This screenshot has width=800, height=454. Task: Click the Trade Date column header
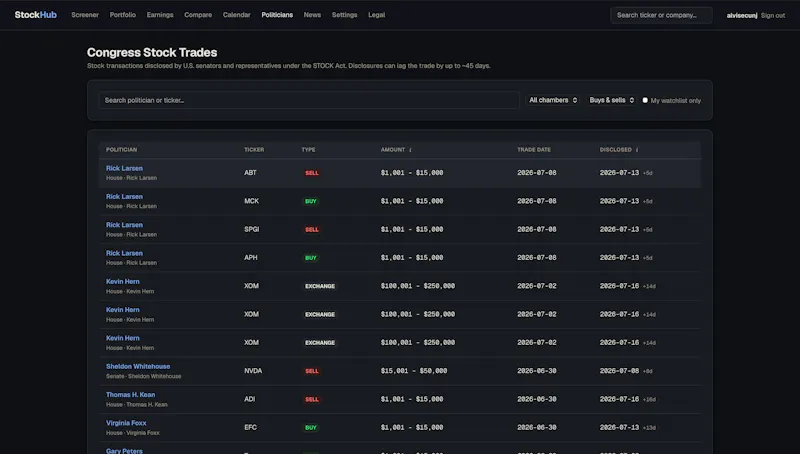(534, 149)
